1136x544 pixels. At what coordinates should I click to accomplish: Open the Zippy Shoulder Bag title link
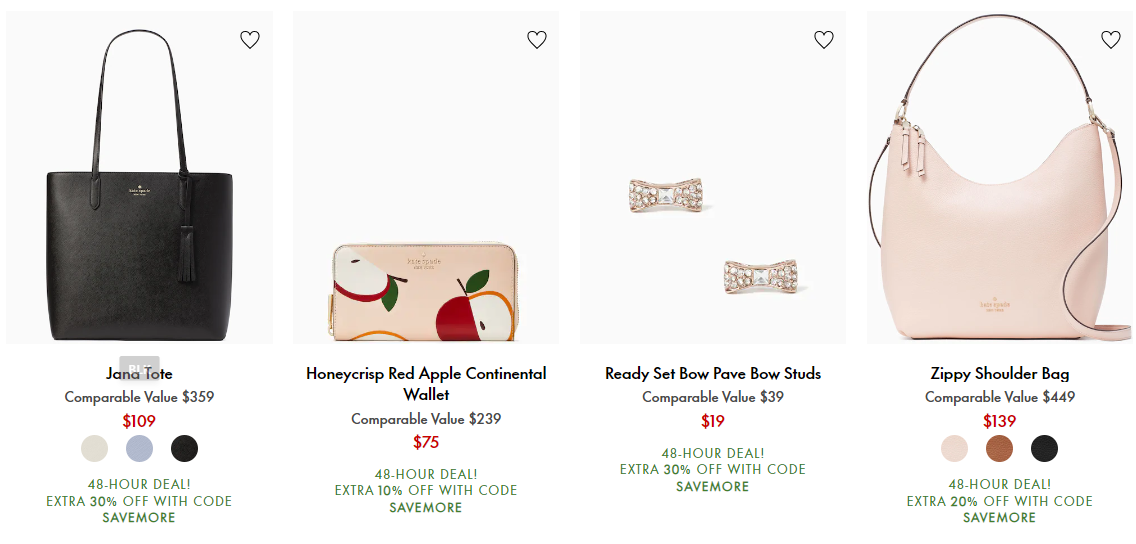(1000, 374)
